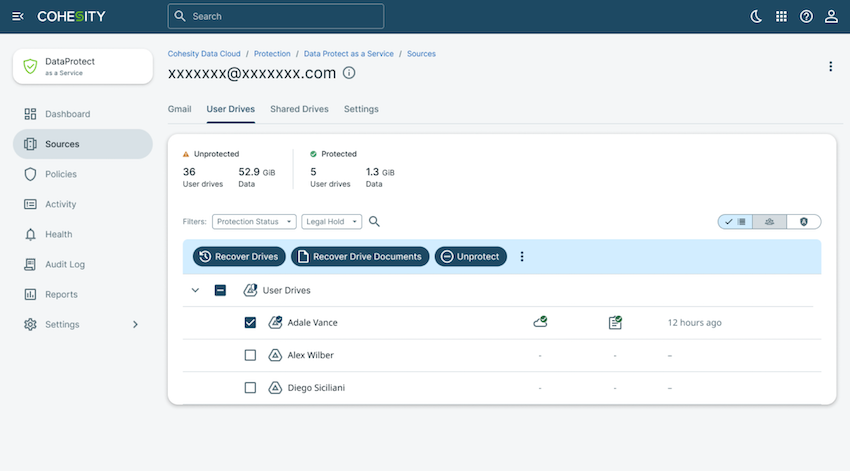Image resolution: width=850 pixels, height=471 pixels.
Task: Open the Settings tab
Action: (x=361, y=109)
